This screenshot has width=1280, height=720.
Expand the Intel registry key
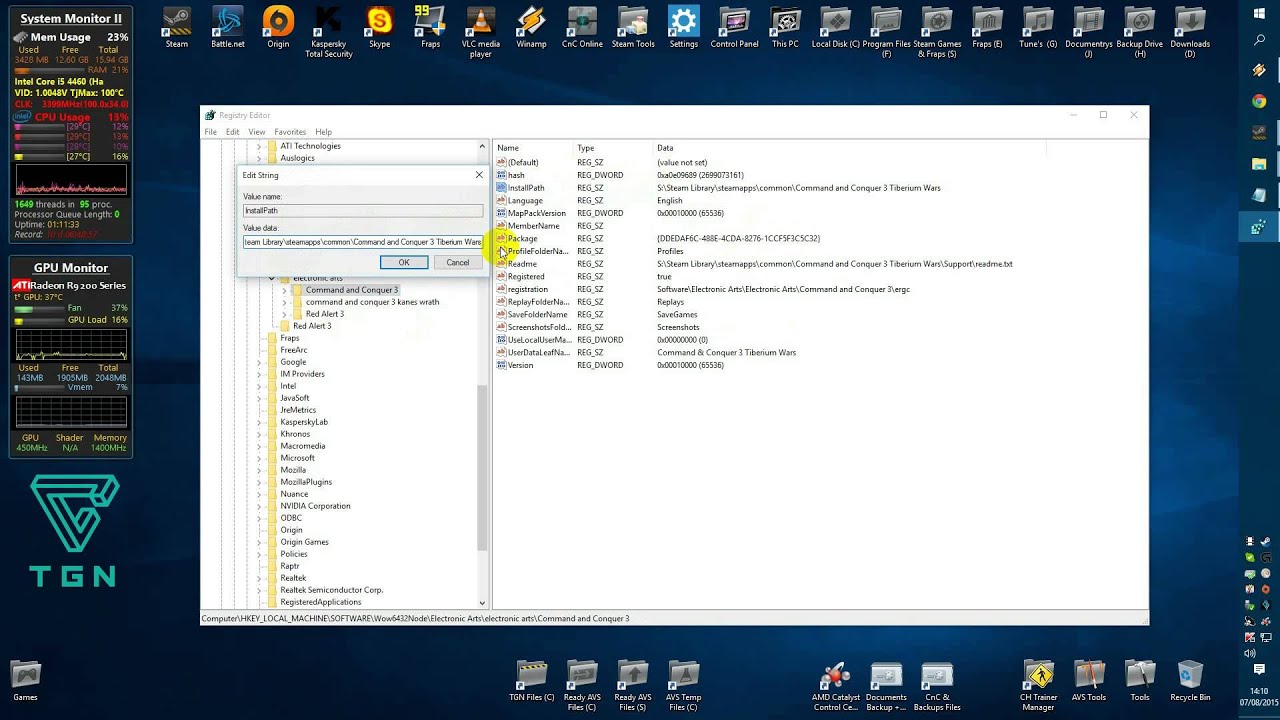pos(258,386)
